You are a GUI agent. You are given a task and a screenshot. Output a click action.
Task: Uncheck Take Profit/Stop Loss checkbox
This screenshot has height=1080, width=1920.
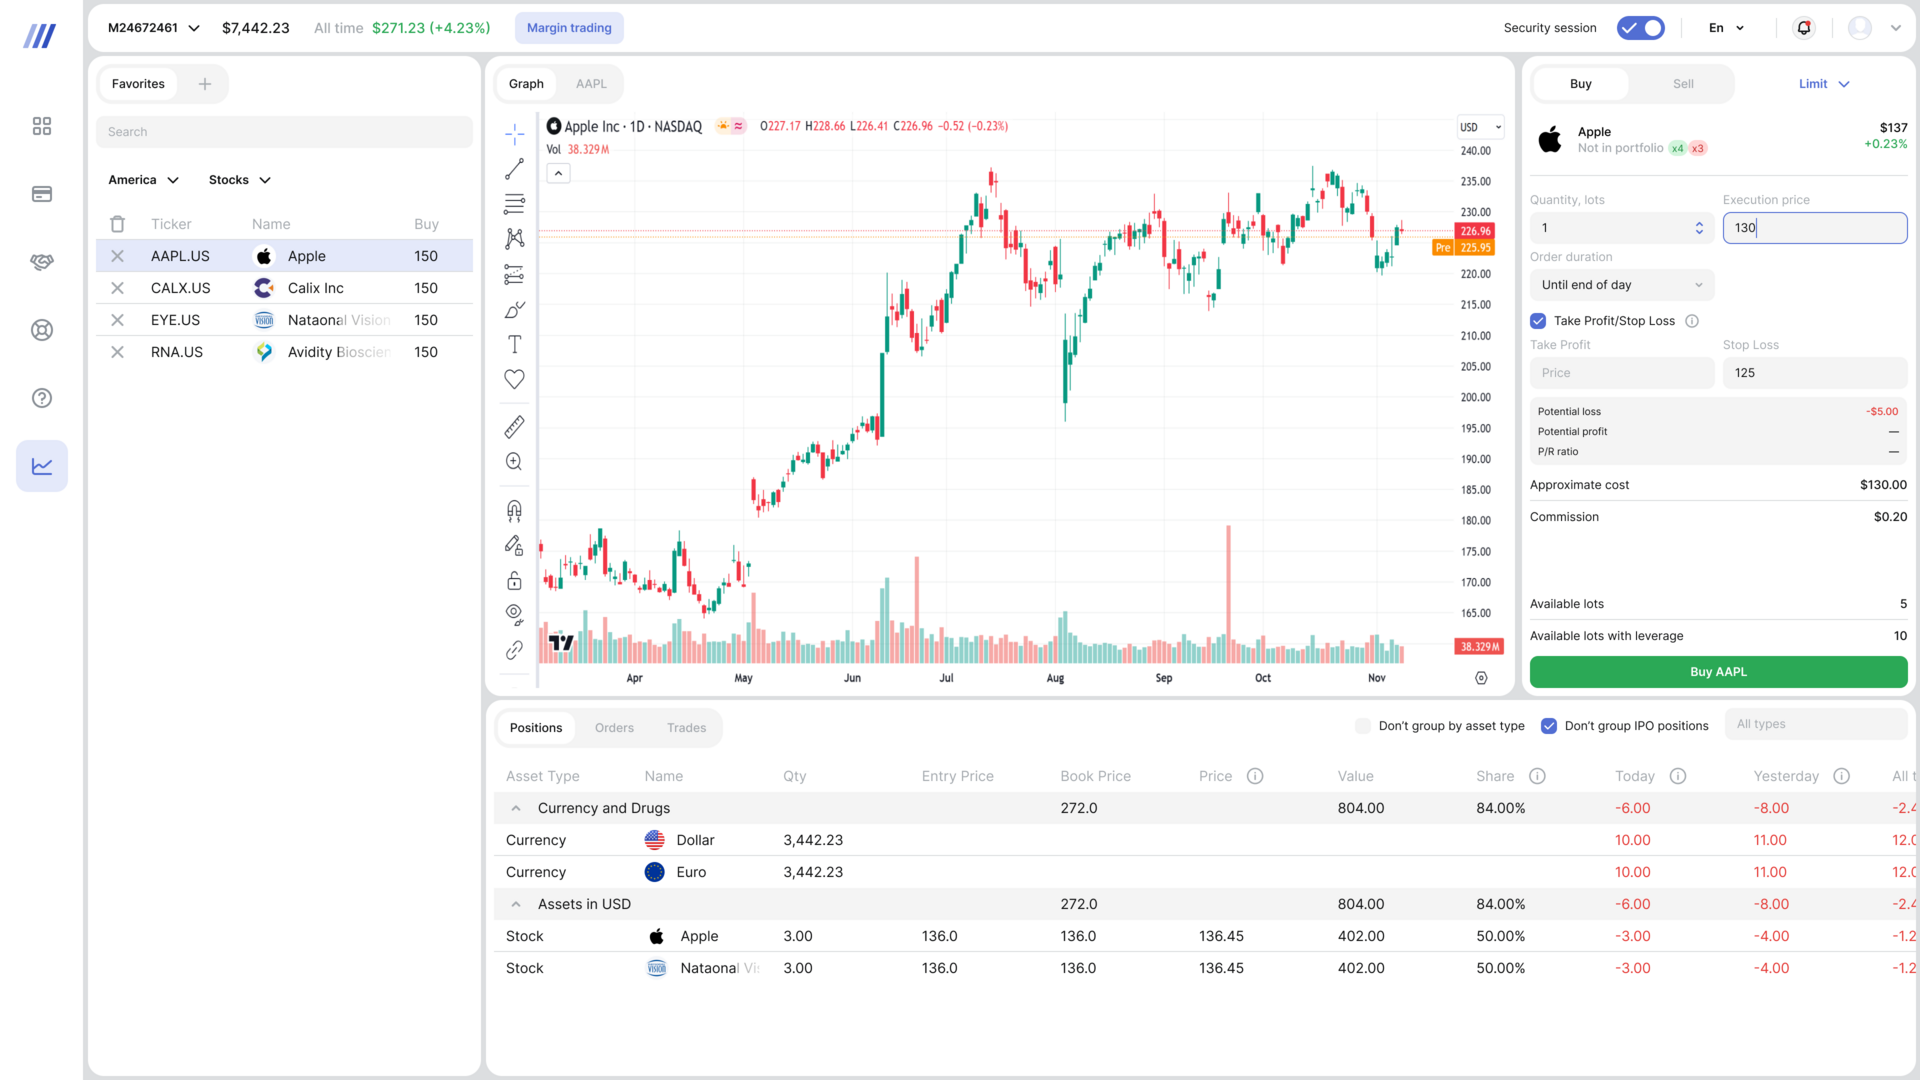[x=1538, y=321]
